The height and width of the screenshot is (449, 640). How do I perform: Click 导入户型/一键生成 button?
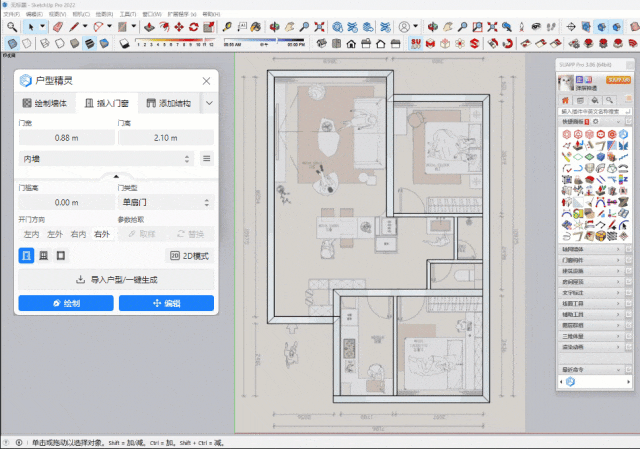coord(116,280)
